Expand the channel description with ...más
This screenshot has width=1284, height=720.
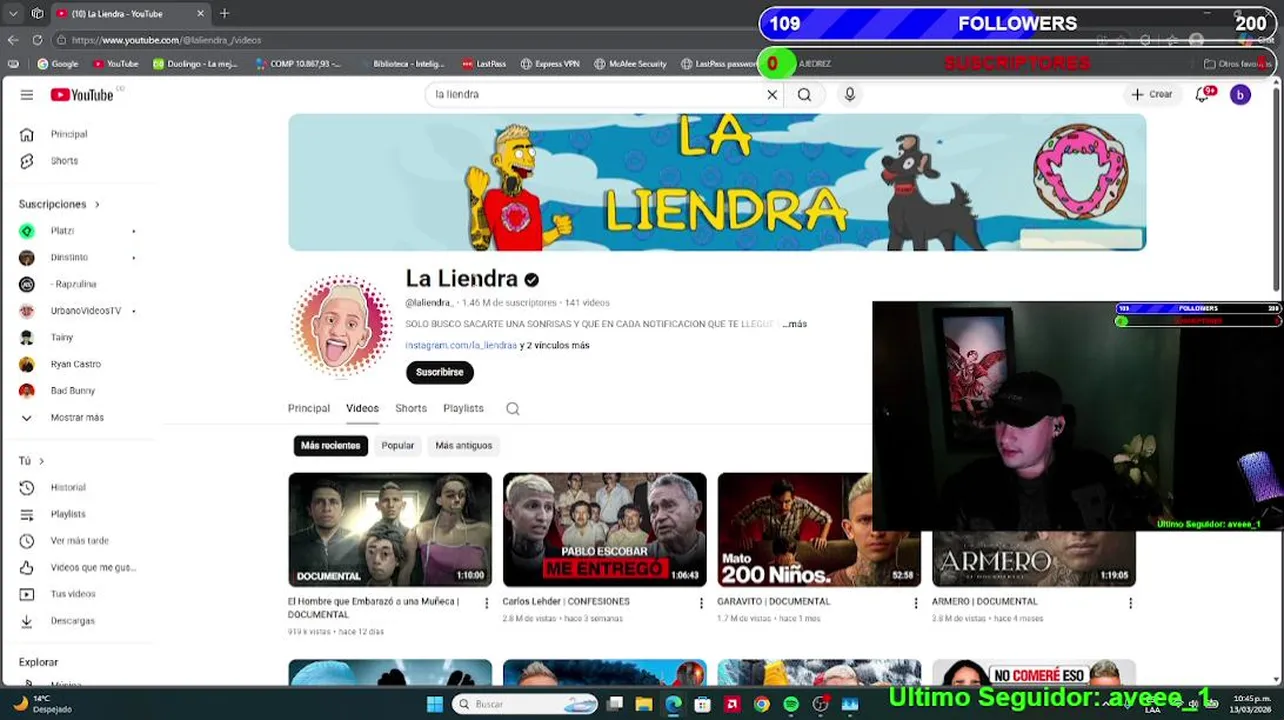[x=795, y=324]
